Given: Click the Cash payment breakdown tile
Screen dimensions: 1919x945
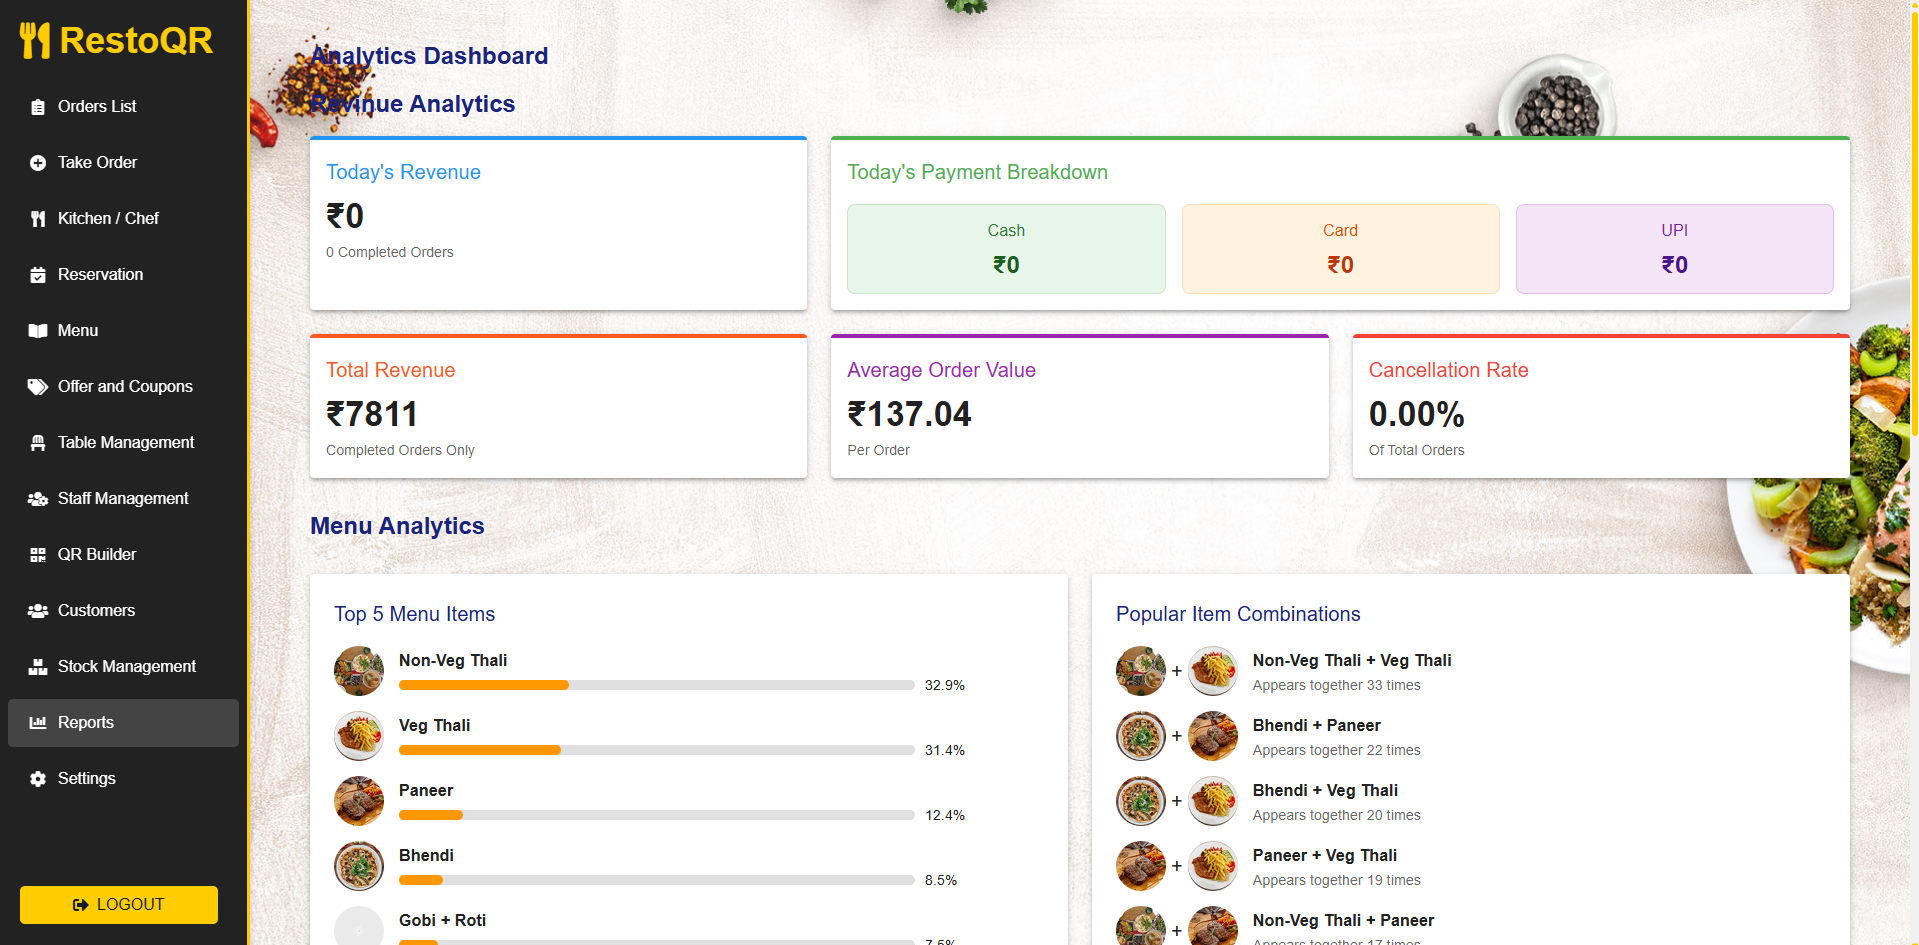Looking at the screenshot, I should click(1006, 249).
